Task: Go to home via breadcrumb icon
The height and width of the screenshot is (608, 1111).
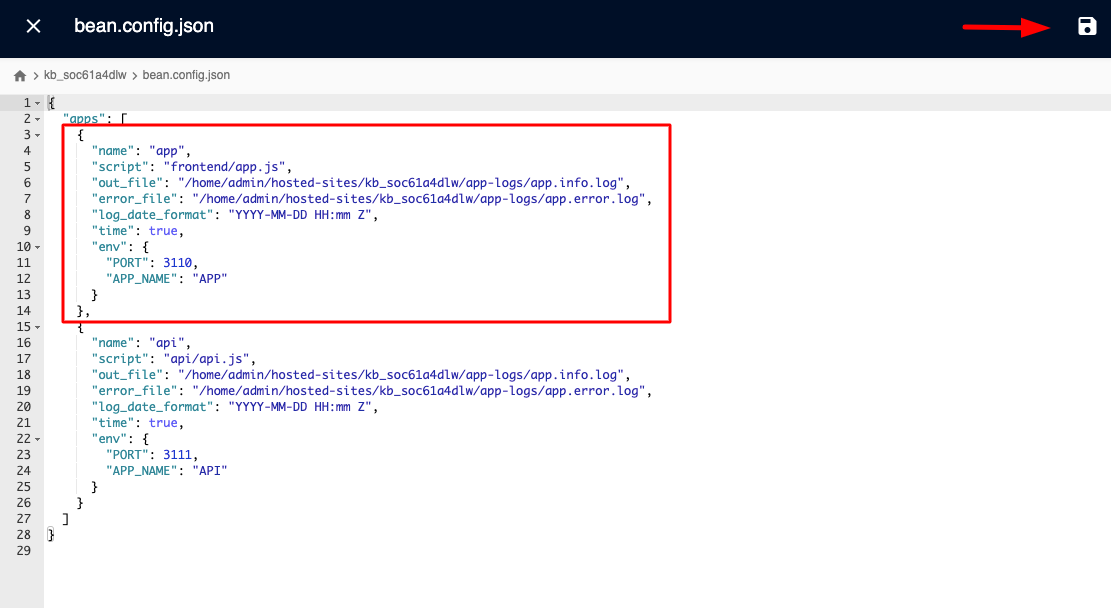Action: click(20, 76)
